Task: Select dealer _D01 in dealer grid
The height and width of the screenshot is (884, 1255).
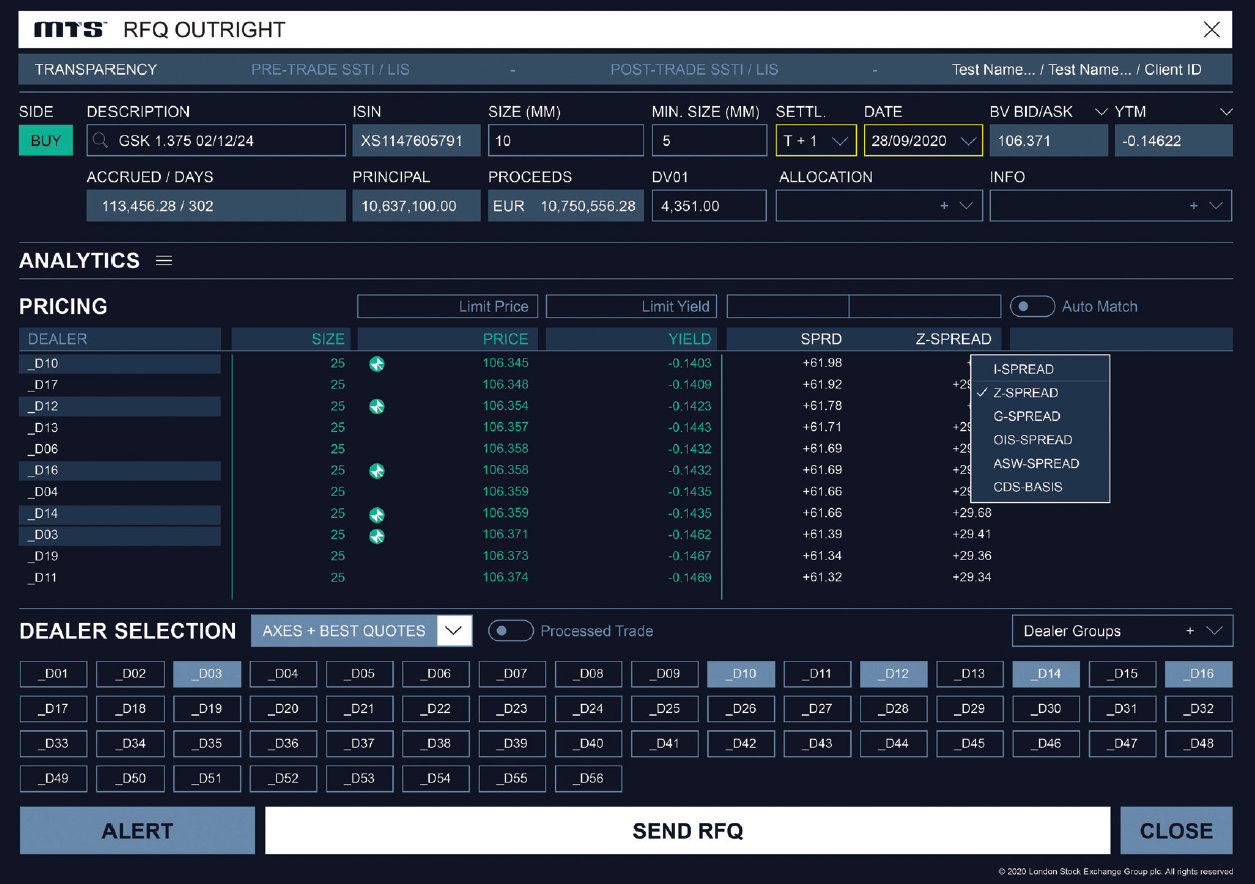Action: click(54, 674)
